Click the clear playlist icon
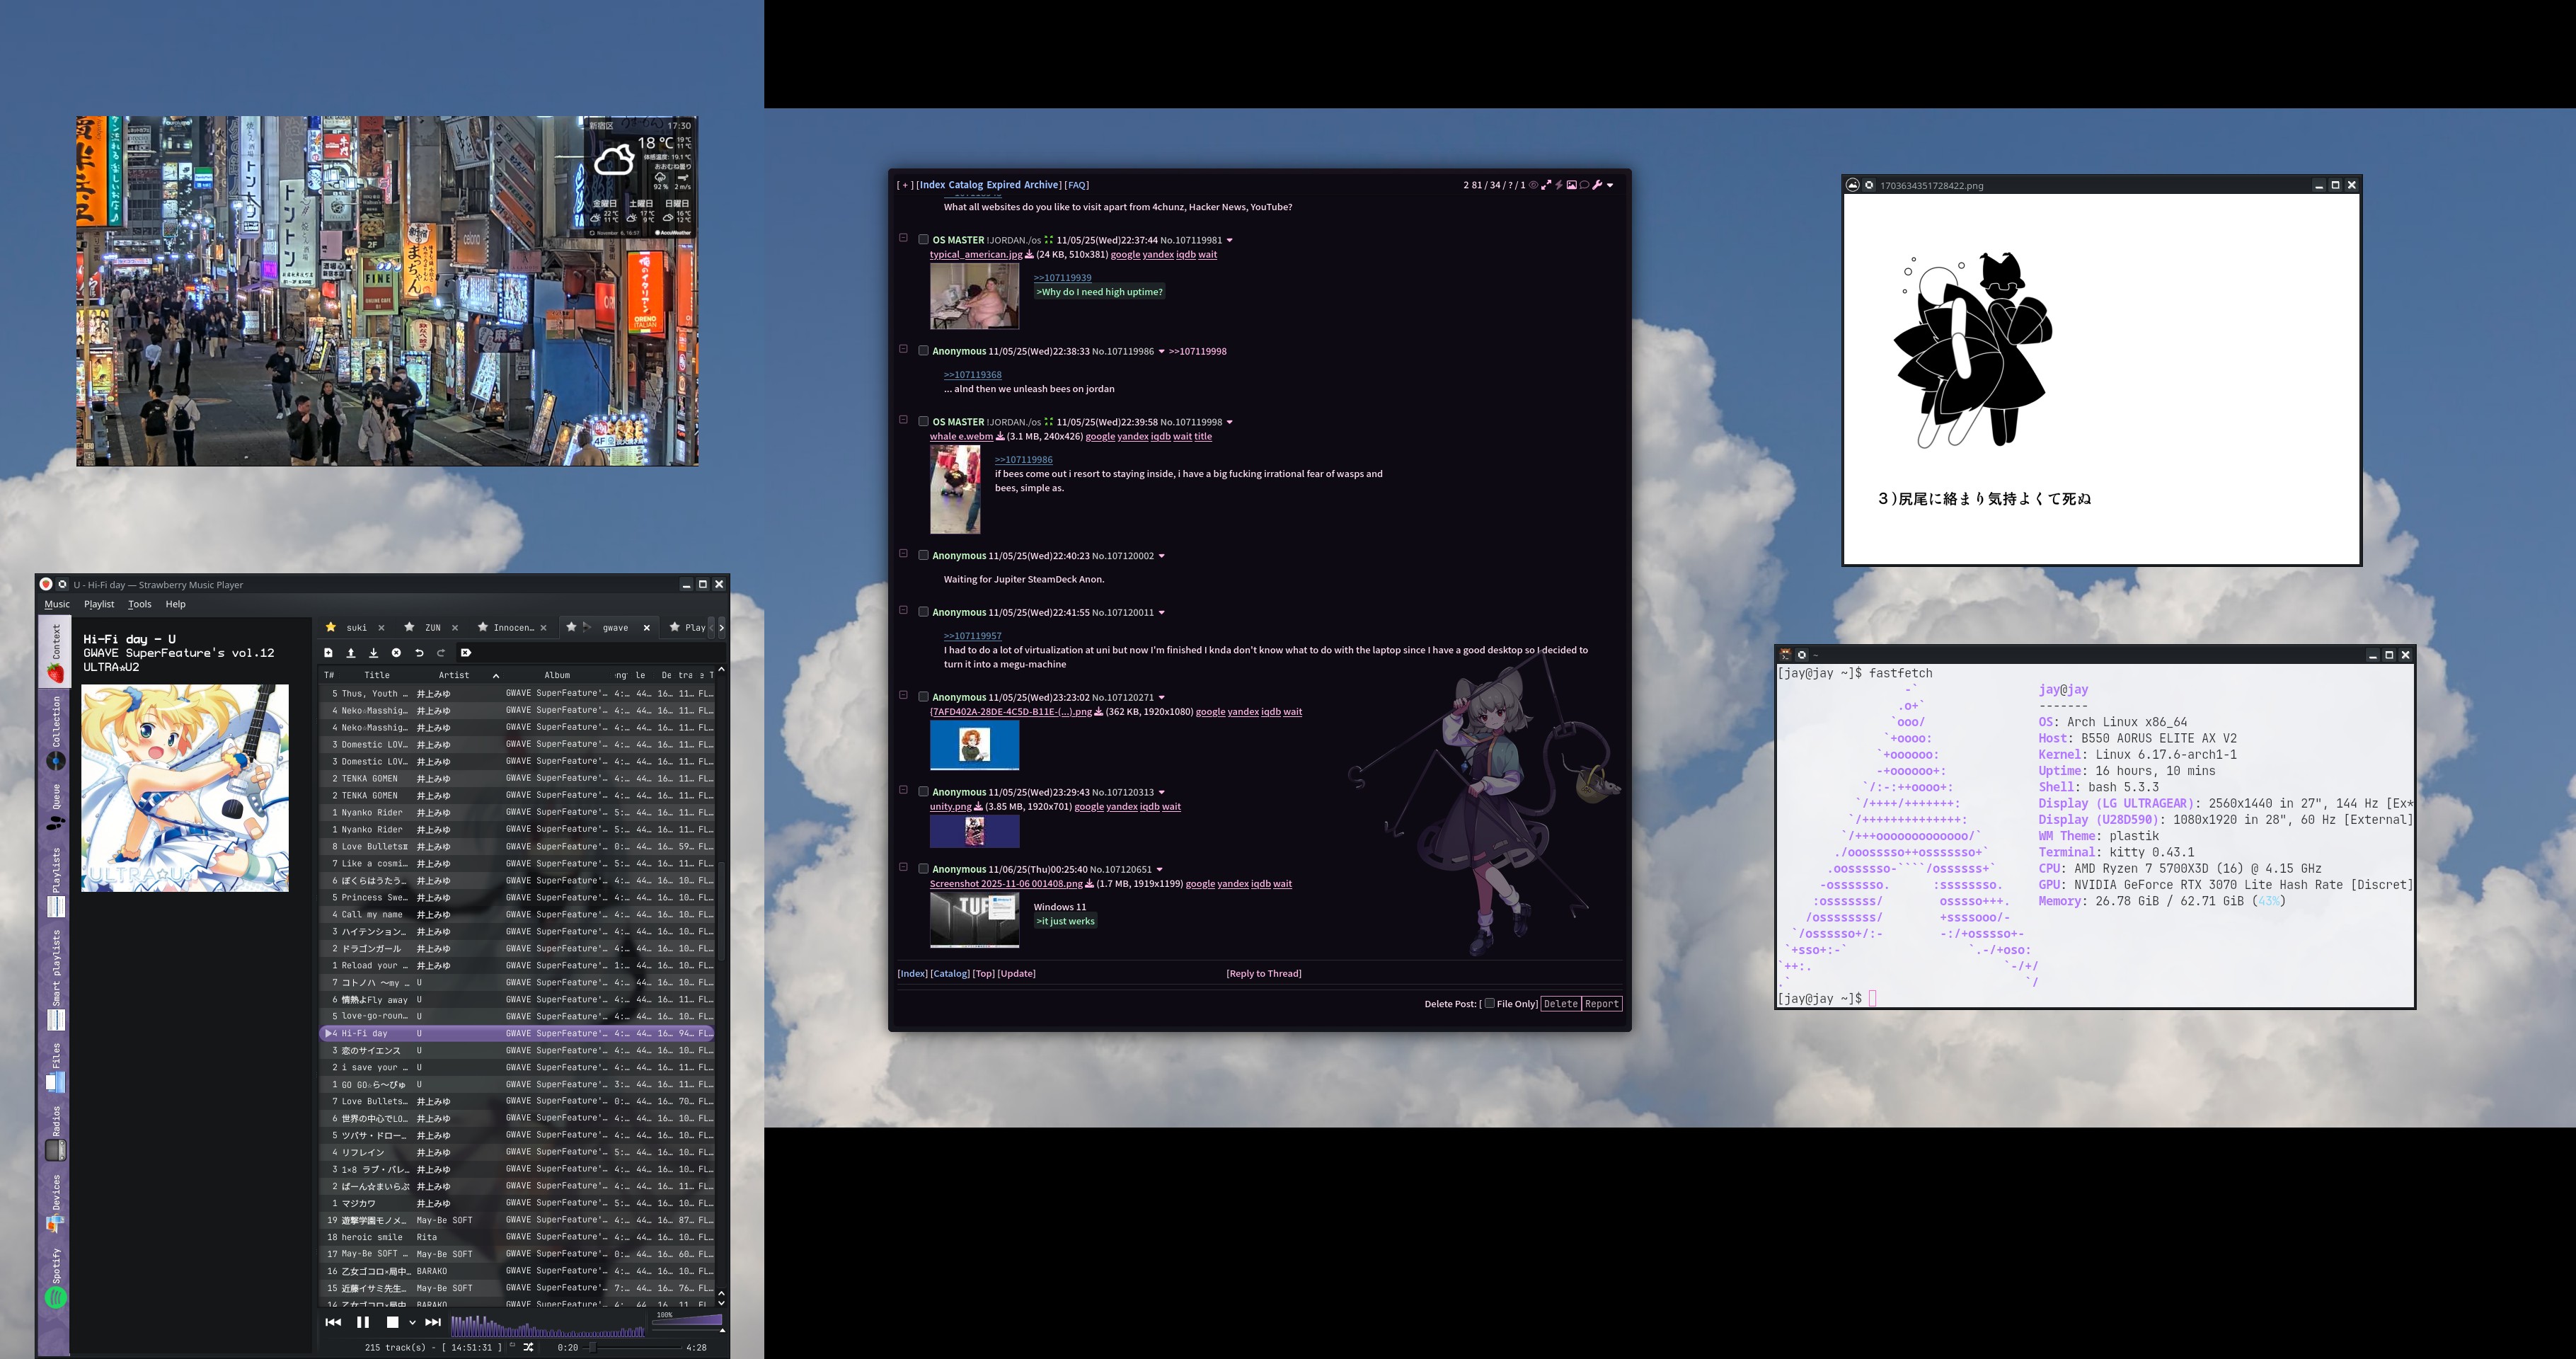The image size is (2576, 1359). click(396, 653)
